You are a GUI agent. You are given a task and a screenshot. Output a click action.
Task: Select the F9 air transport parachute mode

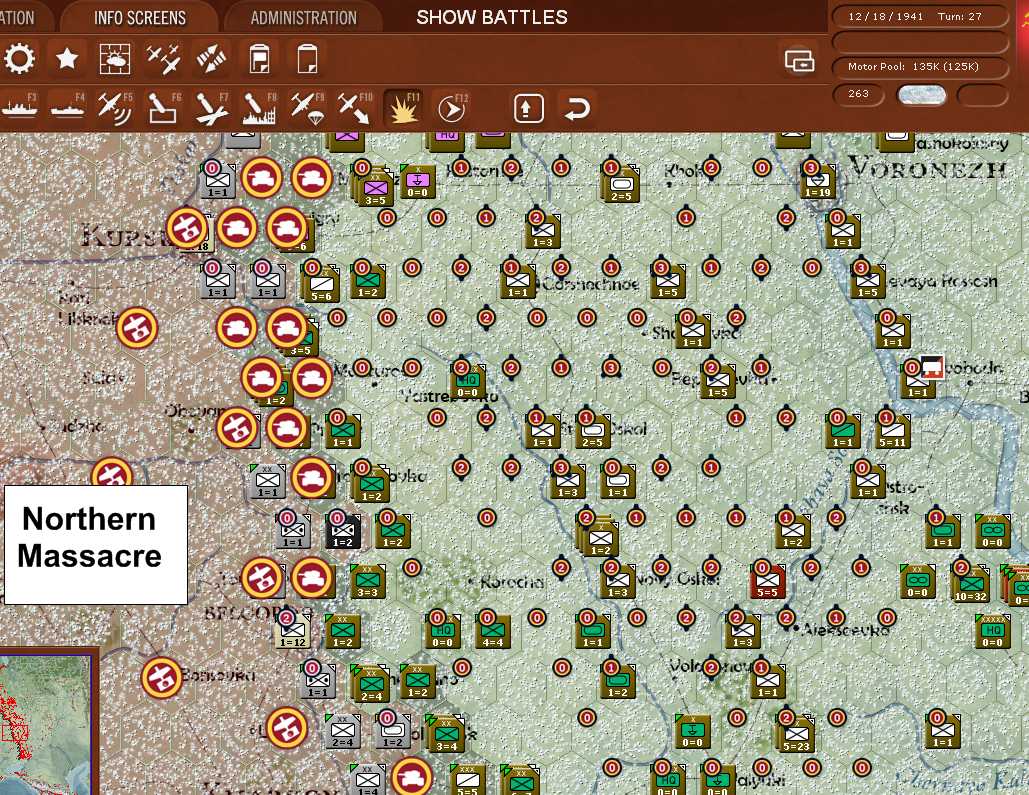tap(307, 108)
